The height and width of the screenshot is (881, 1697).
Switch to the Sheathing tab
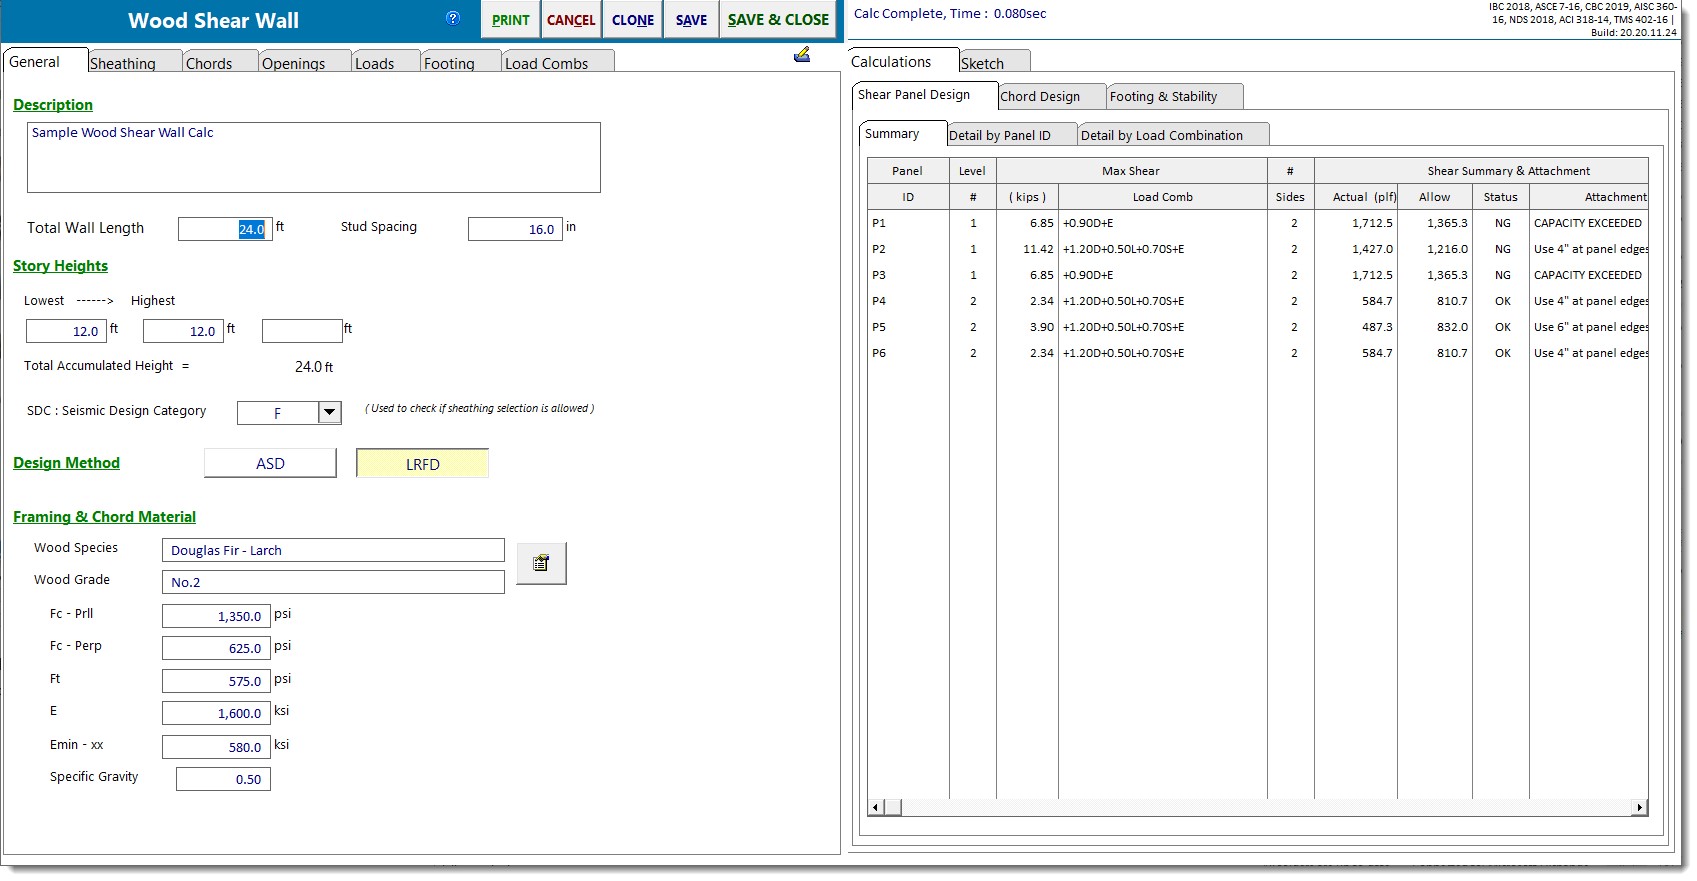pyautogui.click(x=123, y=63)
